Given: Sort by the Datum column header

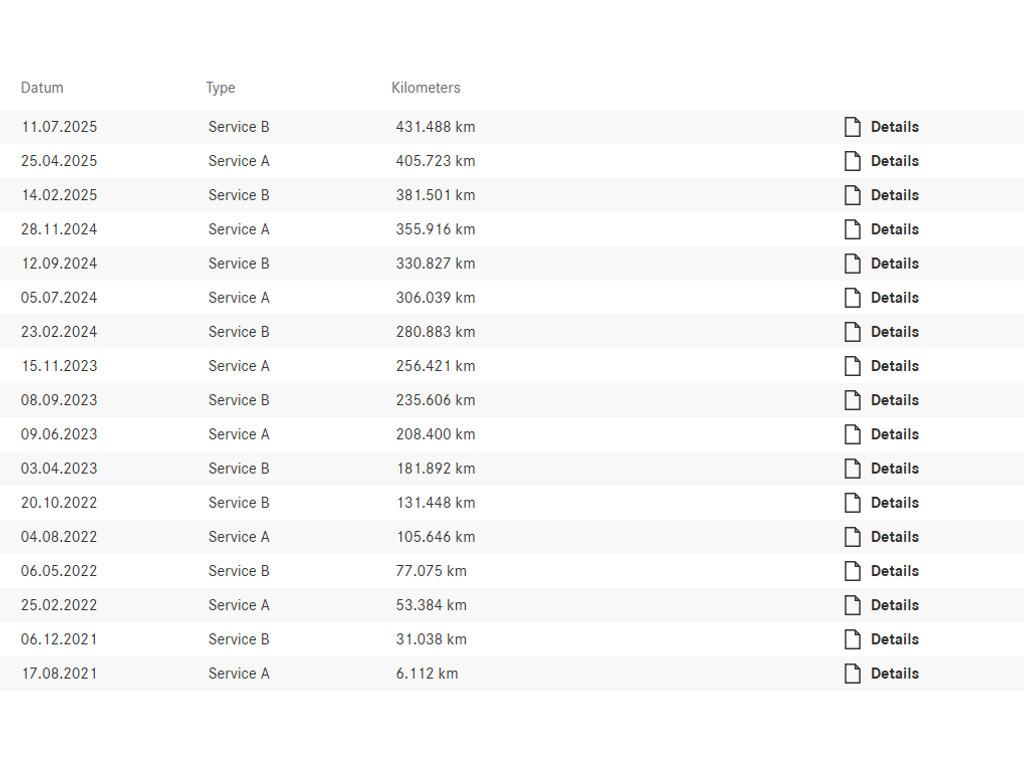Looking at the screenshot, I should [x=42, y=88].
